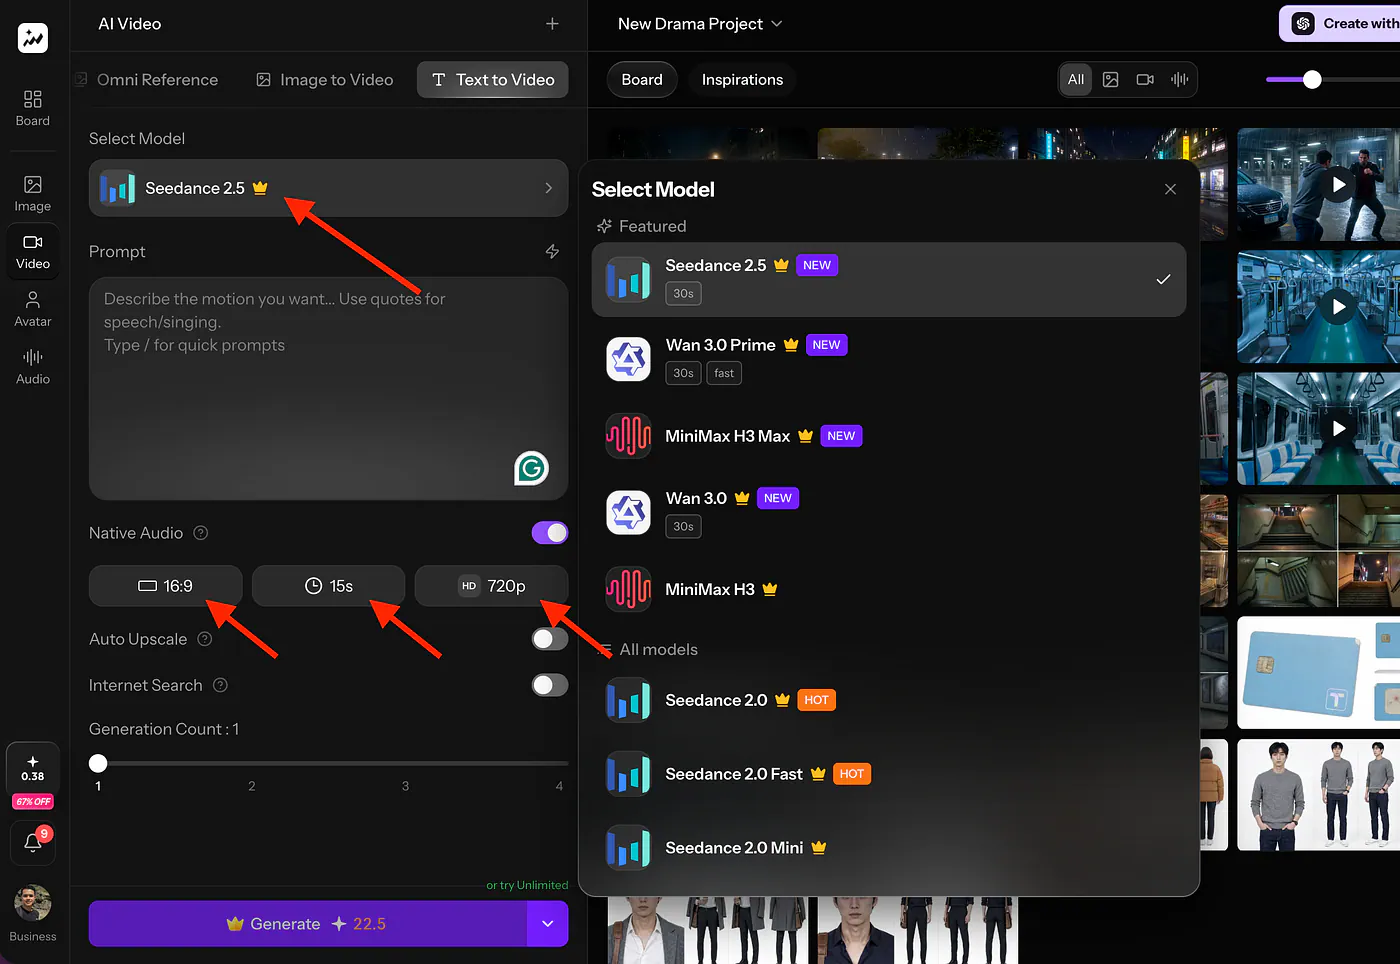The image size is (1400, 964).
Task: Show all media types with the All filter
Action: coord(1076,80)
